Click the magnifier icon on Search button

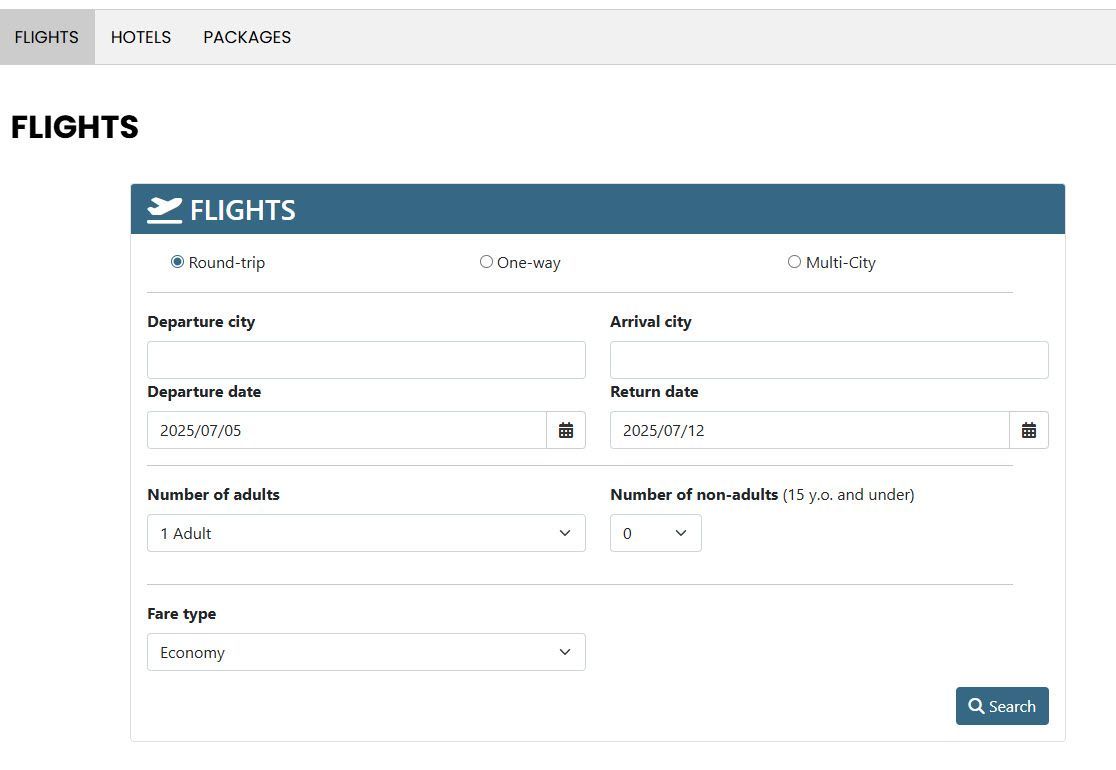[x=976, y=706]
